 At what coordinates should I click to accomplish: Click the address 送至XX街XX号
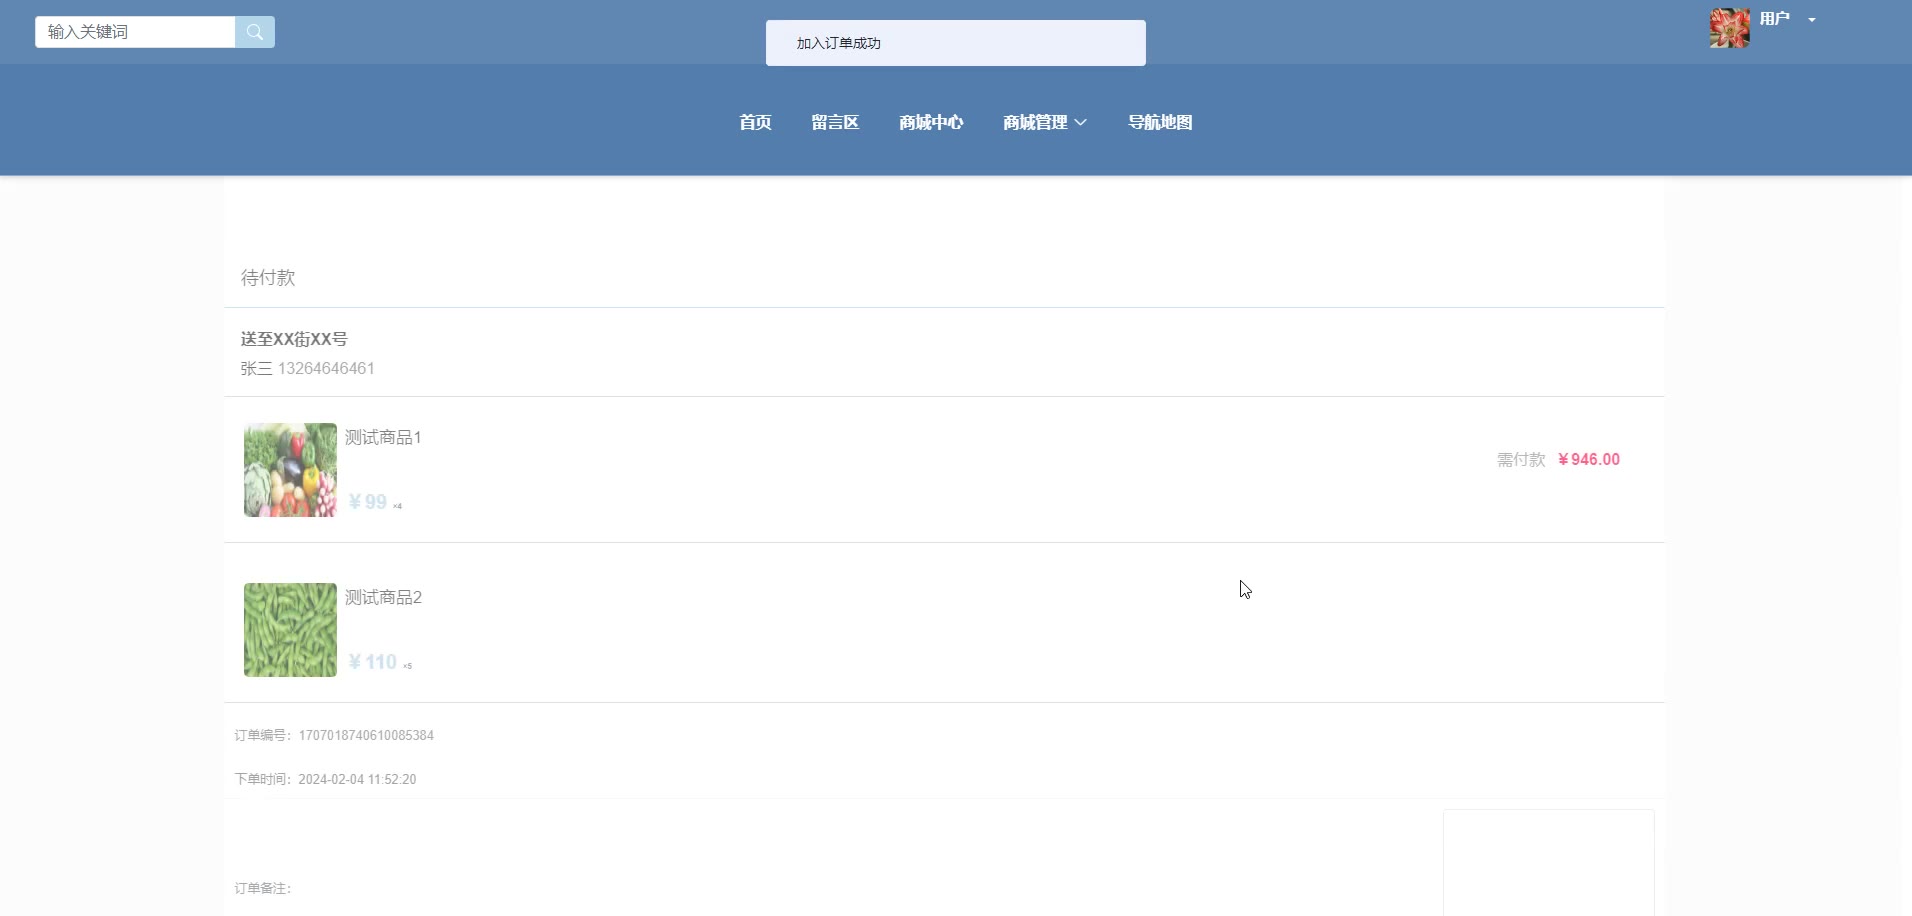(x=294, y=339)
